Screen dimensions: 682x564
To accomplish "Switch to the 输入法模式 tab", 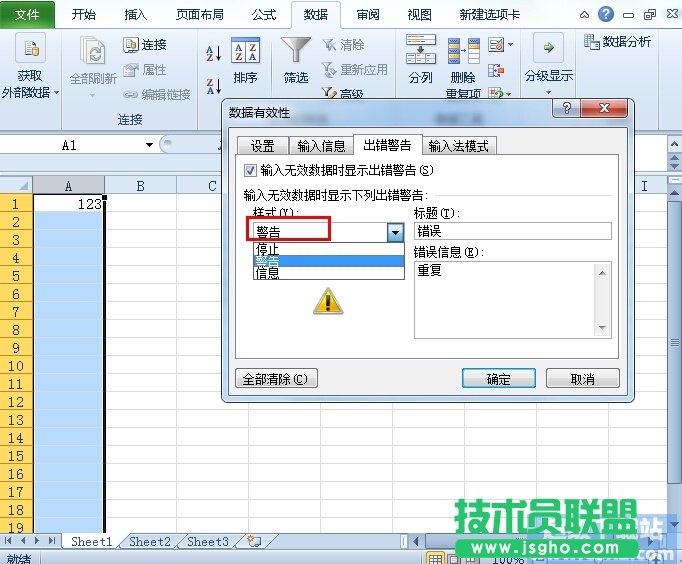I will 459,146.
